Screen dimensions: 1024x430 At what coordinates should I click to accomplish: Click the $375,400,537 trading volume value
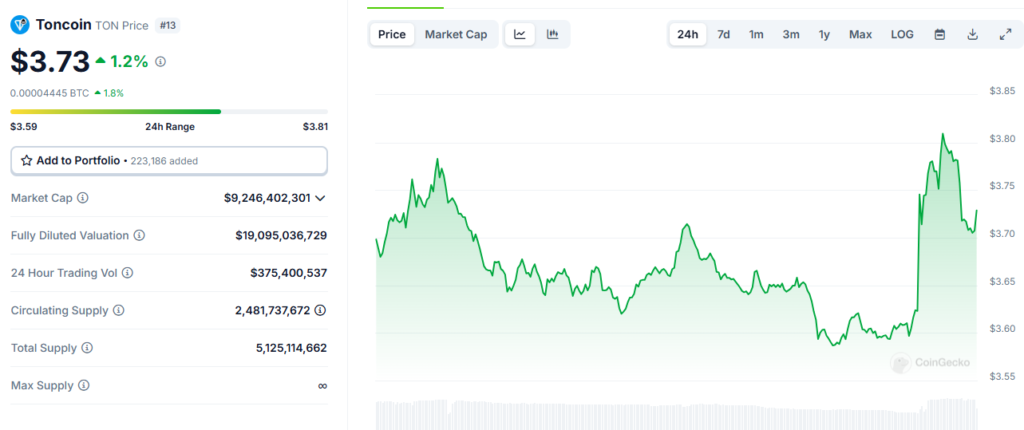(x=289, y=273)
